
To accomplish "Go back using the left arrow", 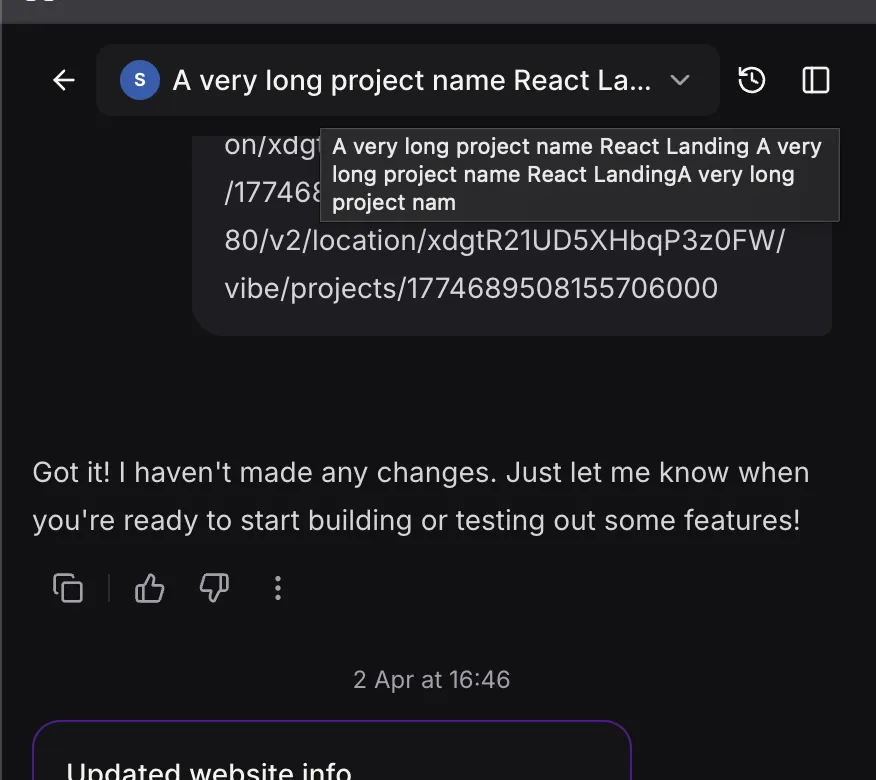I will [x=64, y=81].
